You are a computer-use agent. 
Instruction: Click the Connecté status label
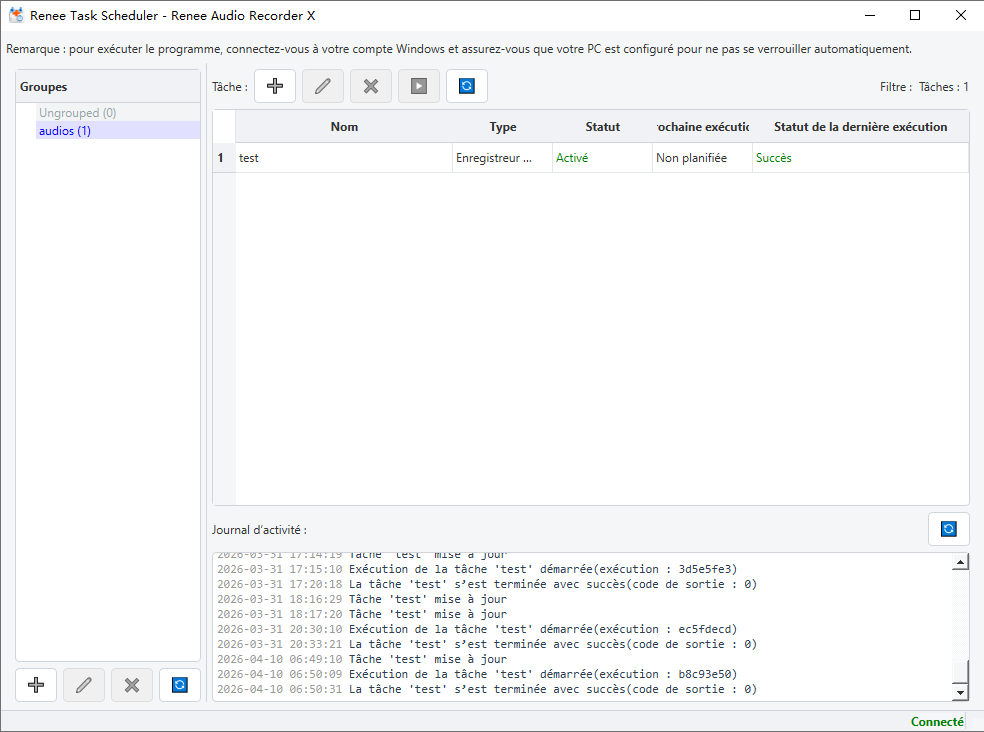click(x=937, y=722)
